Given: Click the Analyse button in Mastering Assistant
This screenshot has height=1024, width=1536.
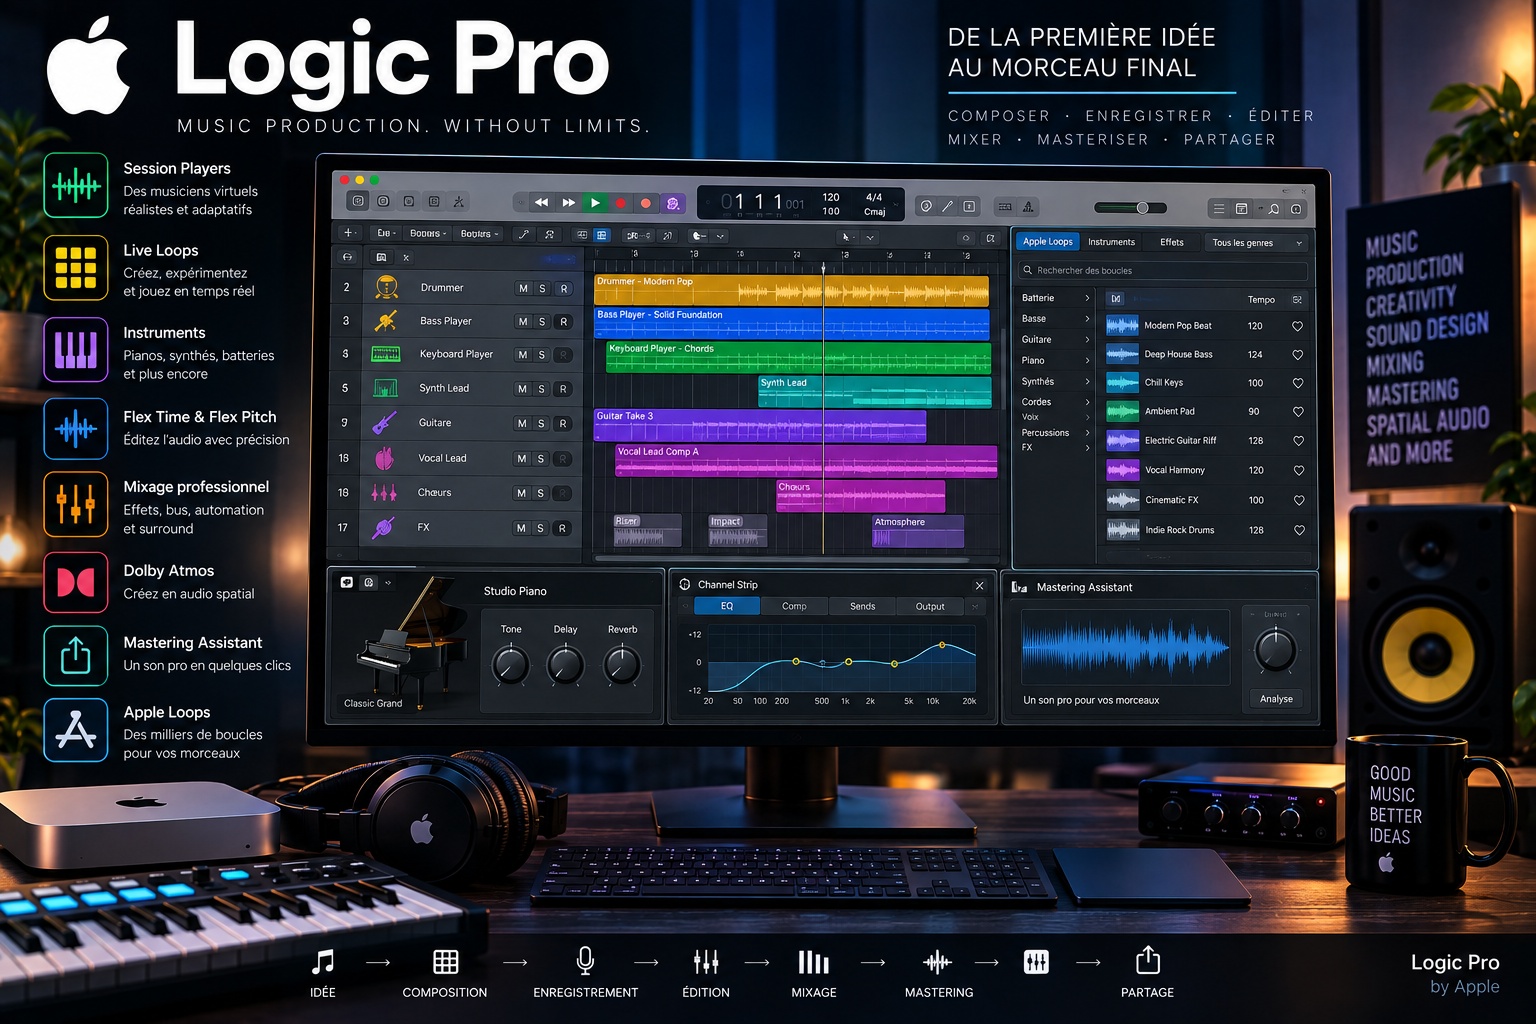Looking at the screenshot, I should pyautogui.click(x=1276, y=699).
